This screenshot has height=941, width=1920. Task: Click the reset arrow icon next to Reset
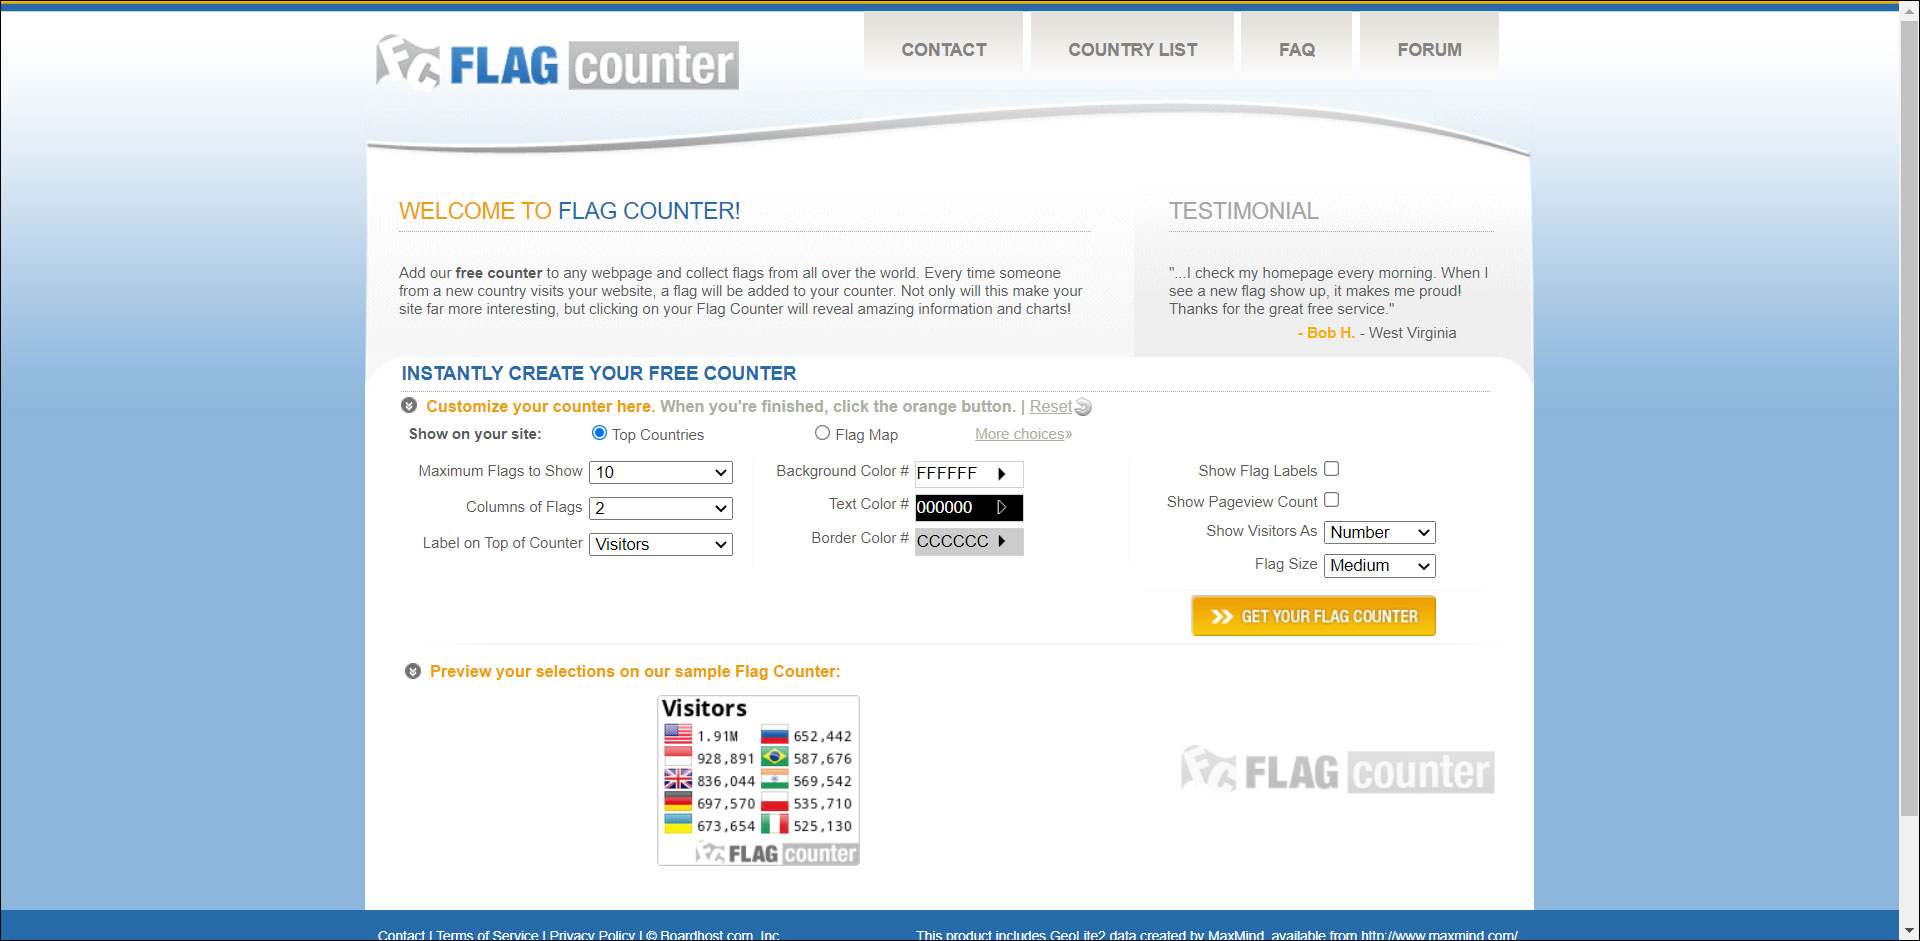coord(1083,407)
